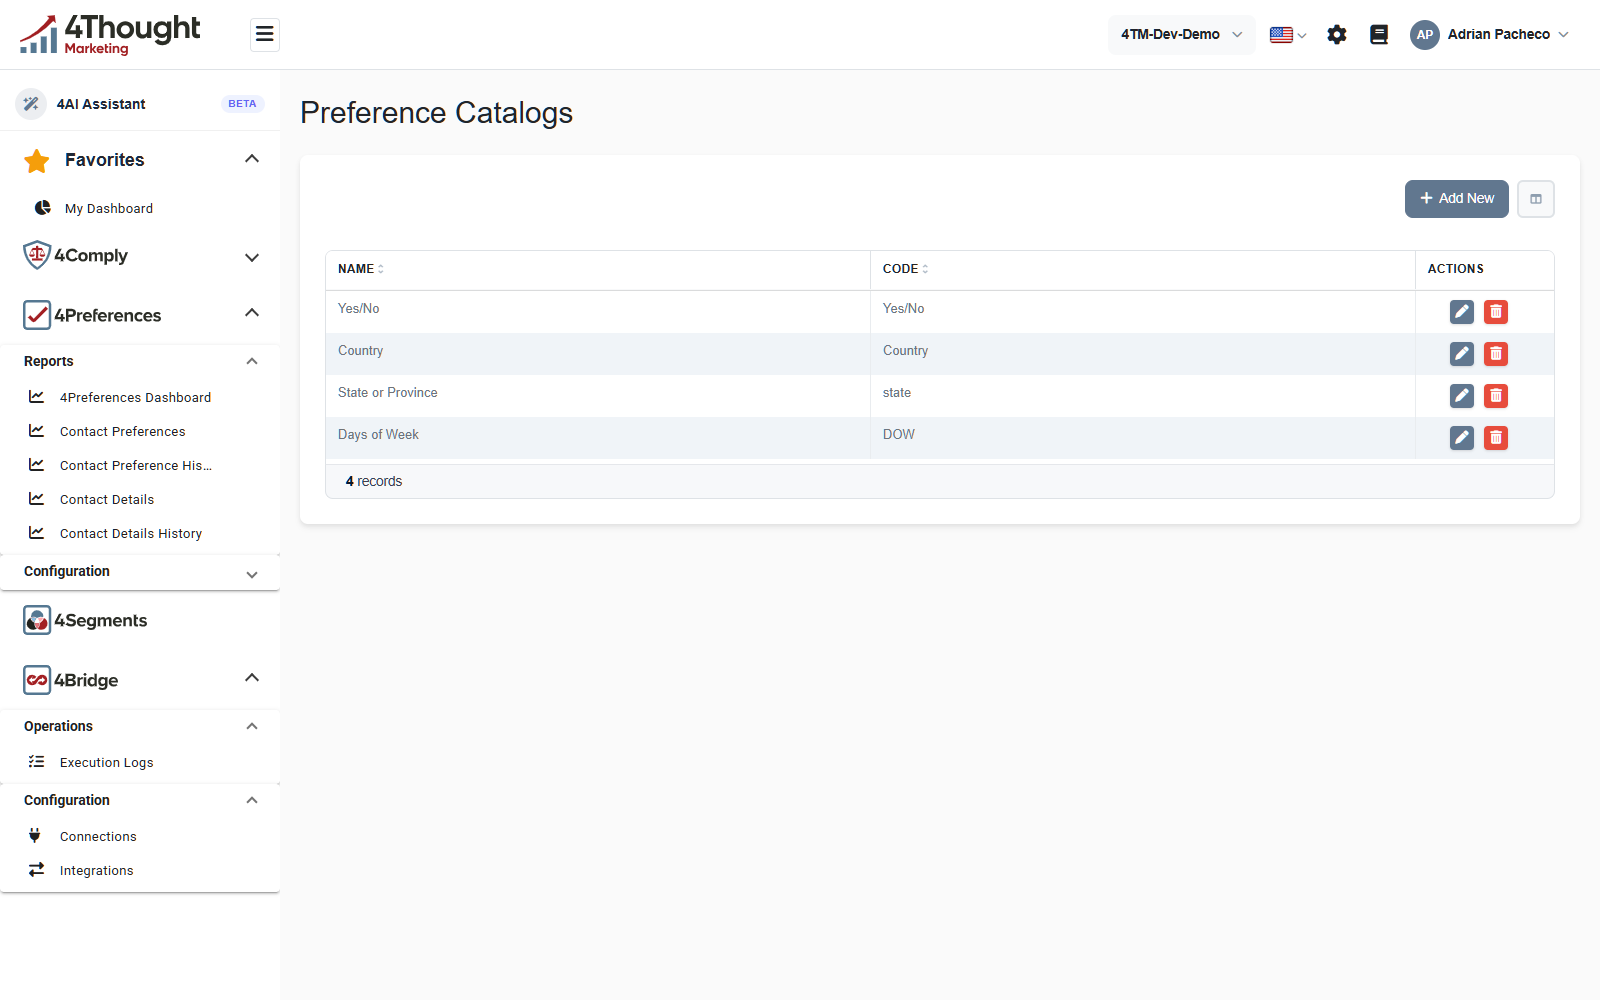Screen dimensions: 1600x1000
Task: Select the State or Province name cell
Action: [x=598, y=396]
